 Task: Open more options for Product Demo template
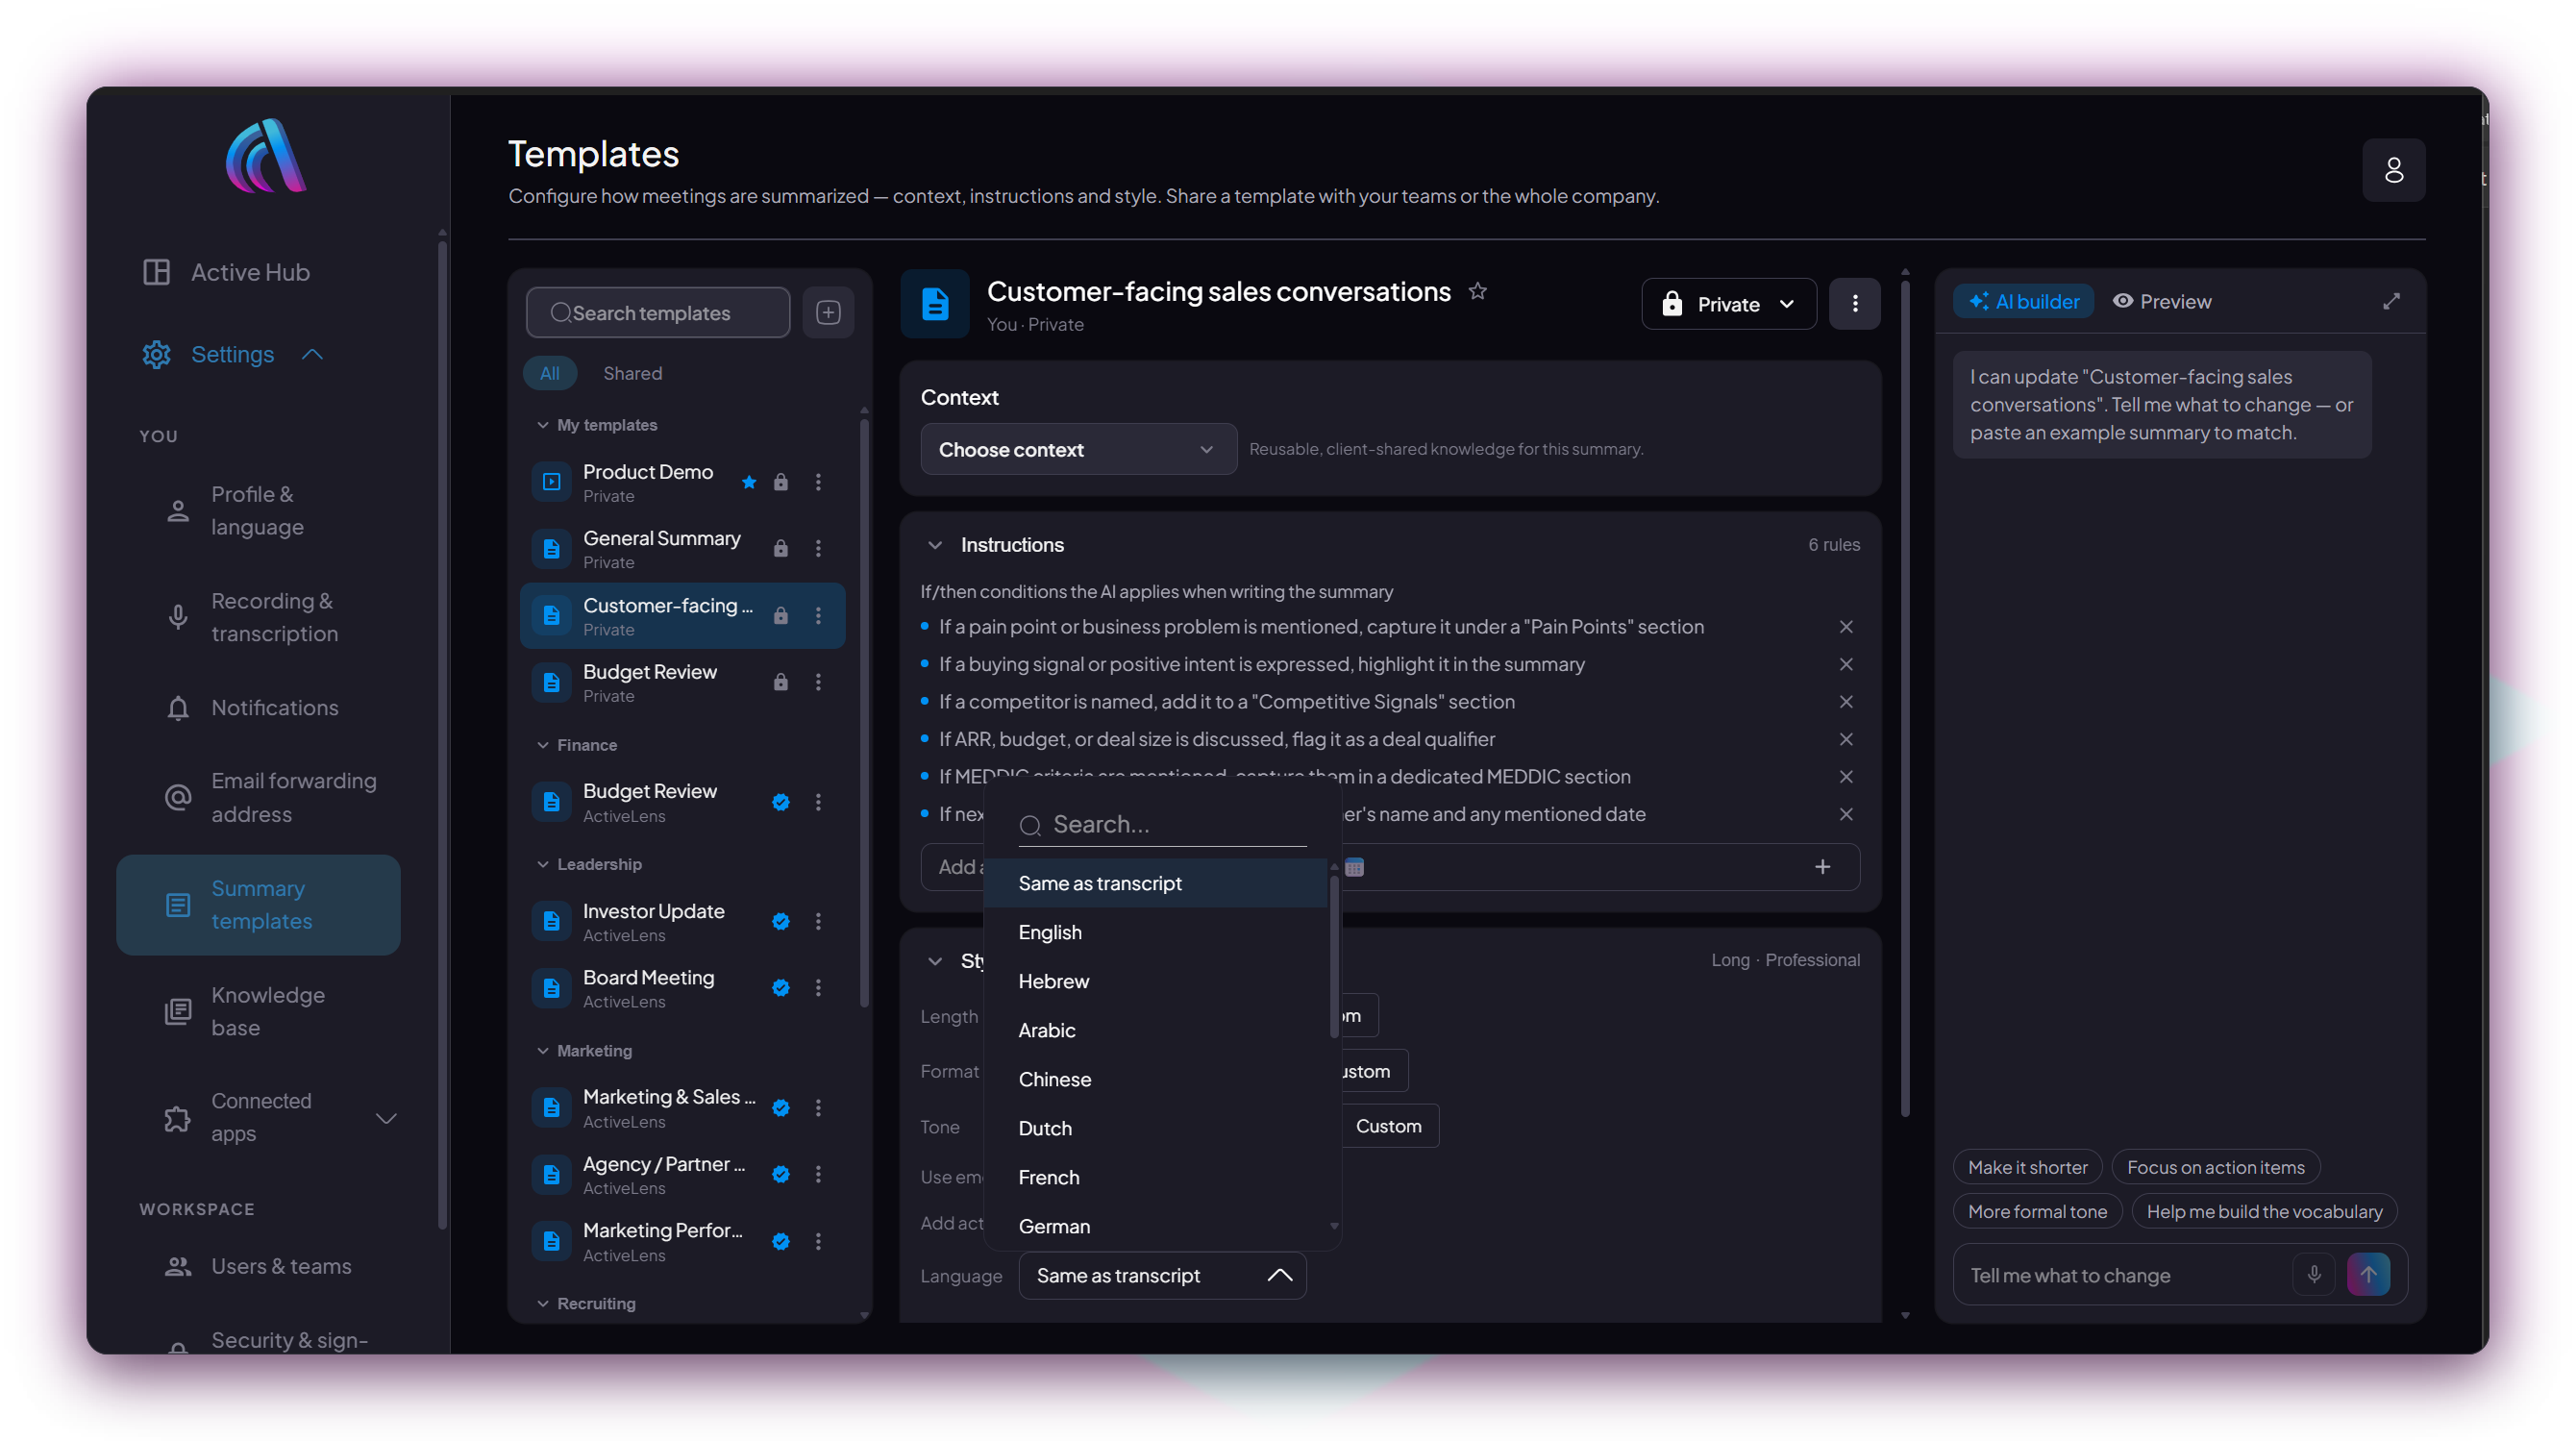coord(818,482)
